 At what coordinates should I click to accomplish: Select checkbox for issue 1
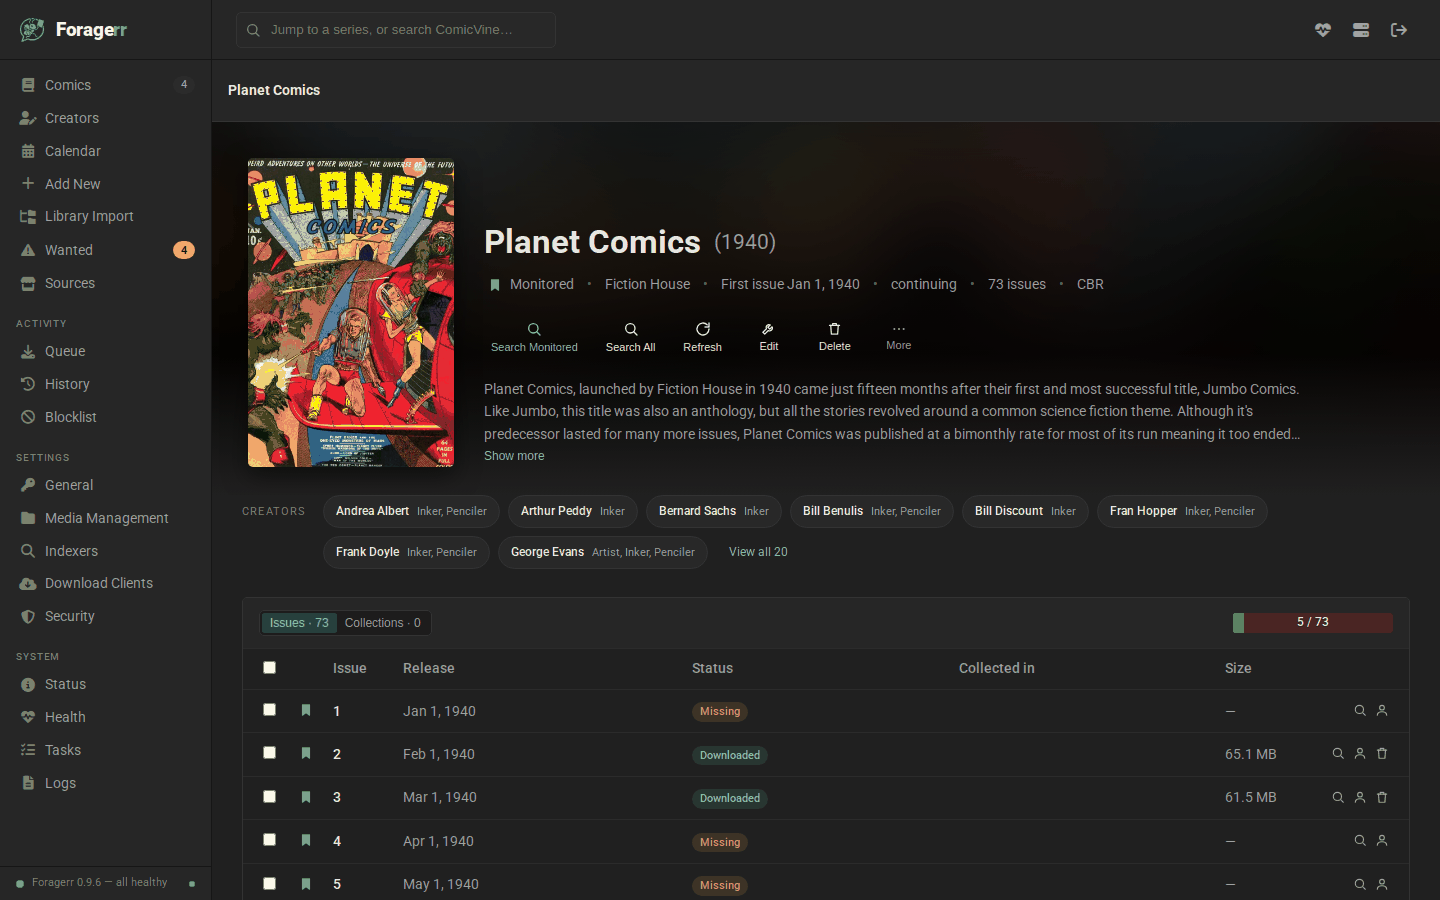[269, 709]
